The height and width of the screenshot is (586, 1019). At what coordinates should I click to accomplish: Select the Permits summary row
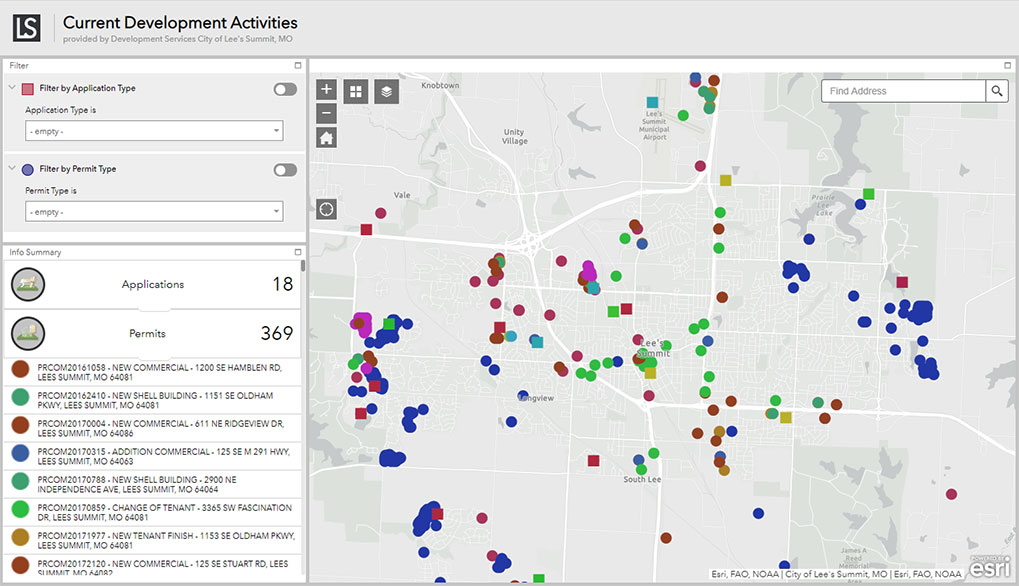[x=152, y=333]
